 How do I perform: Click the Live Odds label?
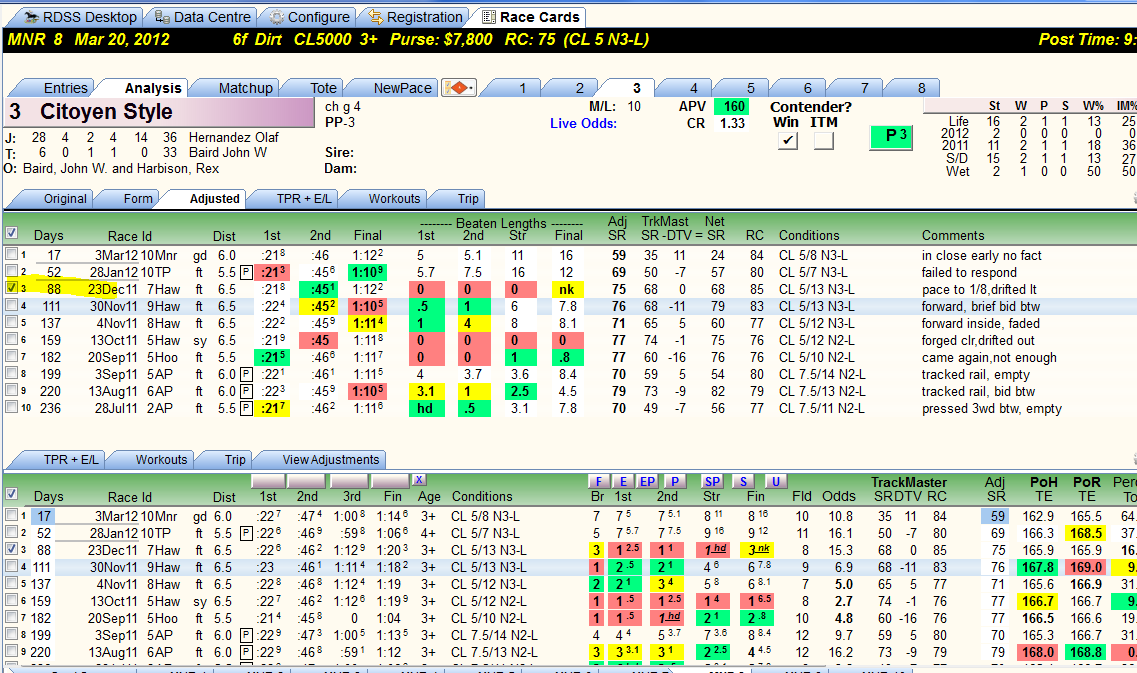pyautogui.click(x=583, y=123)
